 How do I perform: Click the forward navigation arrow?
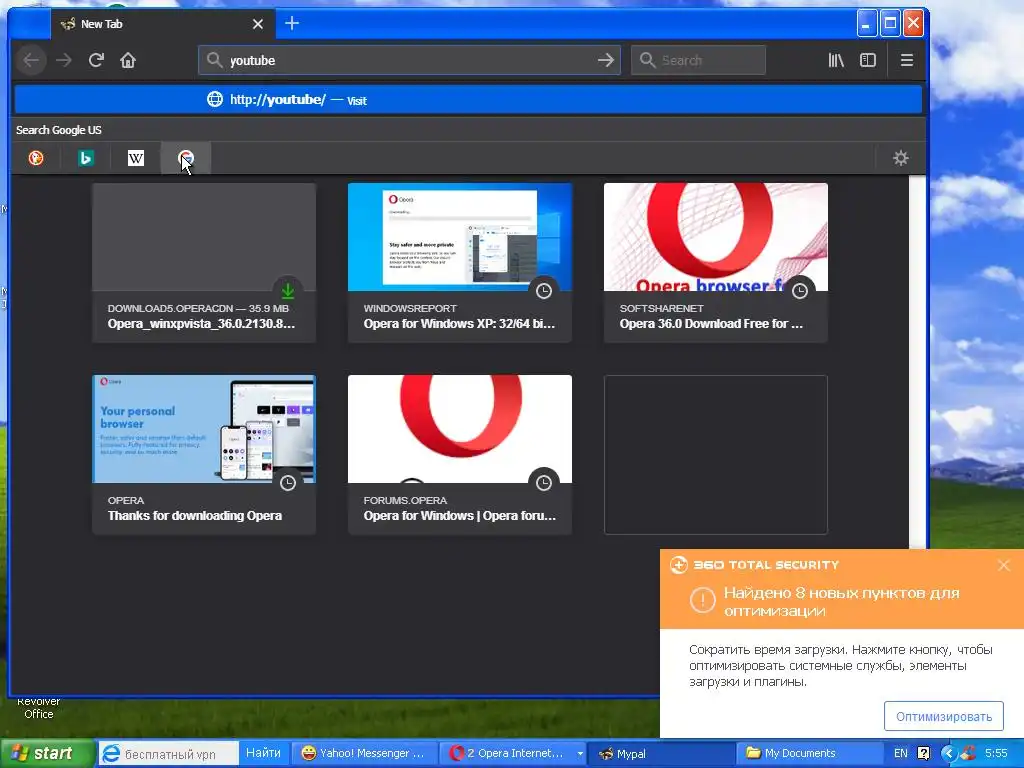point(64,60)
